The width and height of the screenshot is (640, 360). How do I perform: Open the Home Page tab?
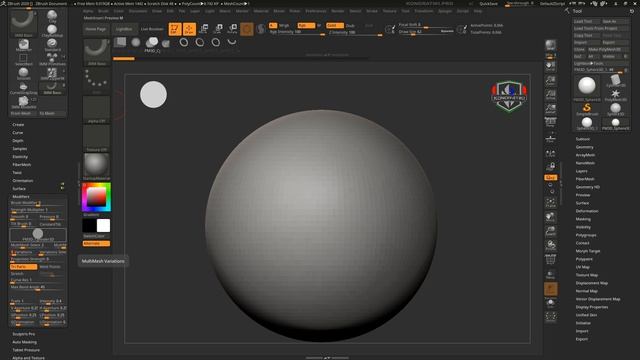pyautogui.click(x=96, y=29)
